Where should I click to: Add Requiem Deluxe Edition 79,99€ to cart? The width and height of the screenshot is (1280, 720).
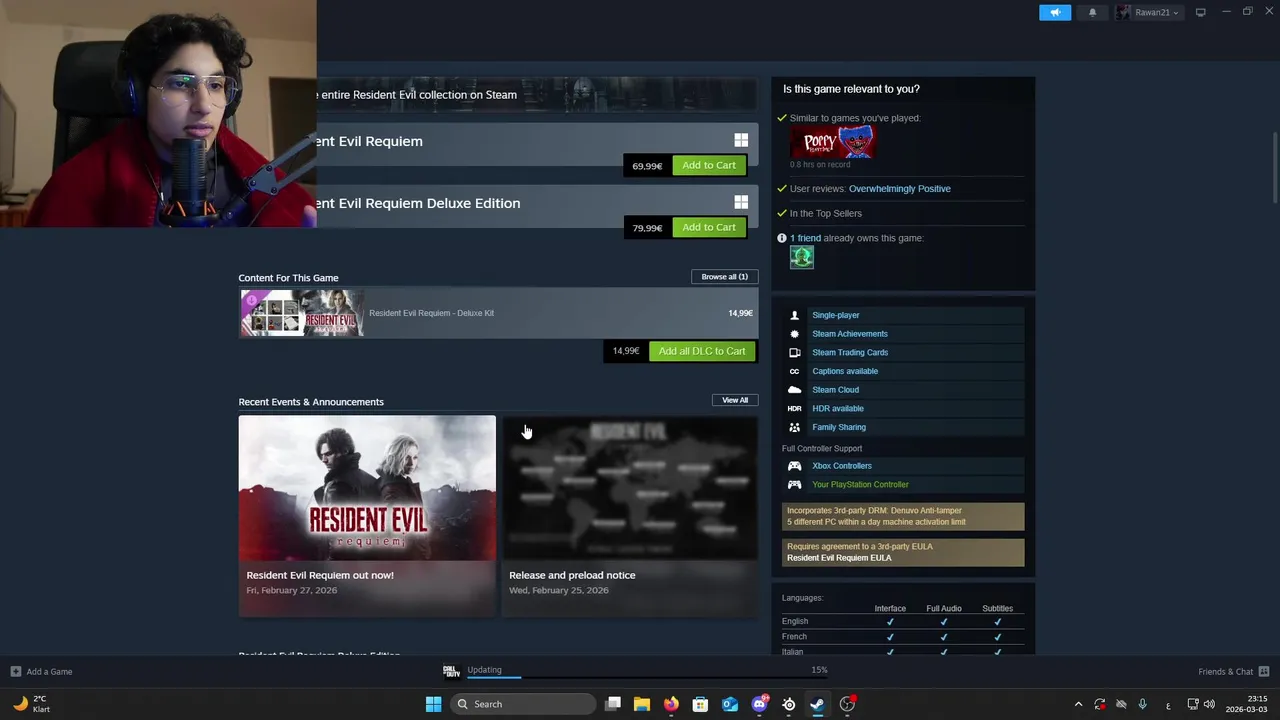[709, 227]
